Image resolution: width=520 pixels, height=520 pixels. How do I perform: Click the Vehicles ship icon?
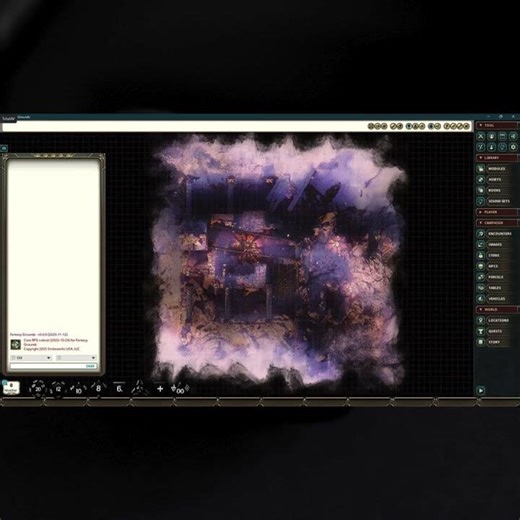point(480,299)
